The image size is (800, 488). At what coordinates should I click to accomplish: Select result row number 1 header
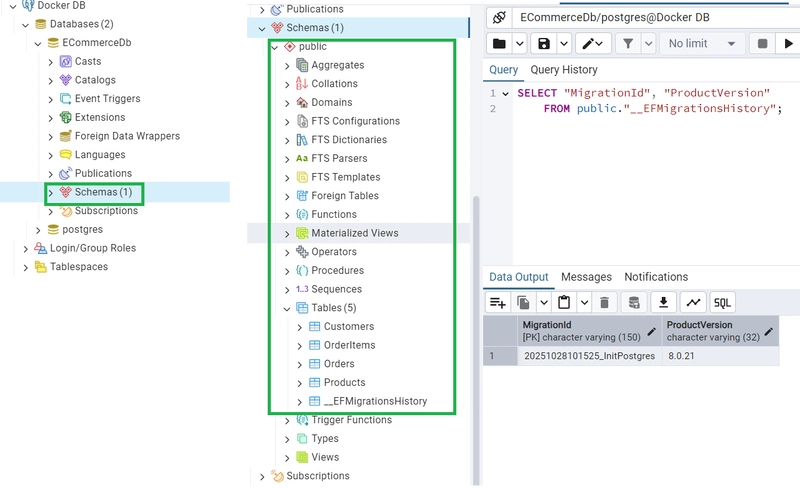[x=501, y=356]
